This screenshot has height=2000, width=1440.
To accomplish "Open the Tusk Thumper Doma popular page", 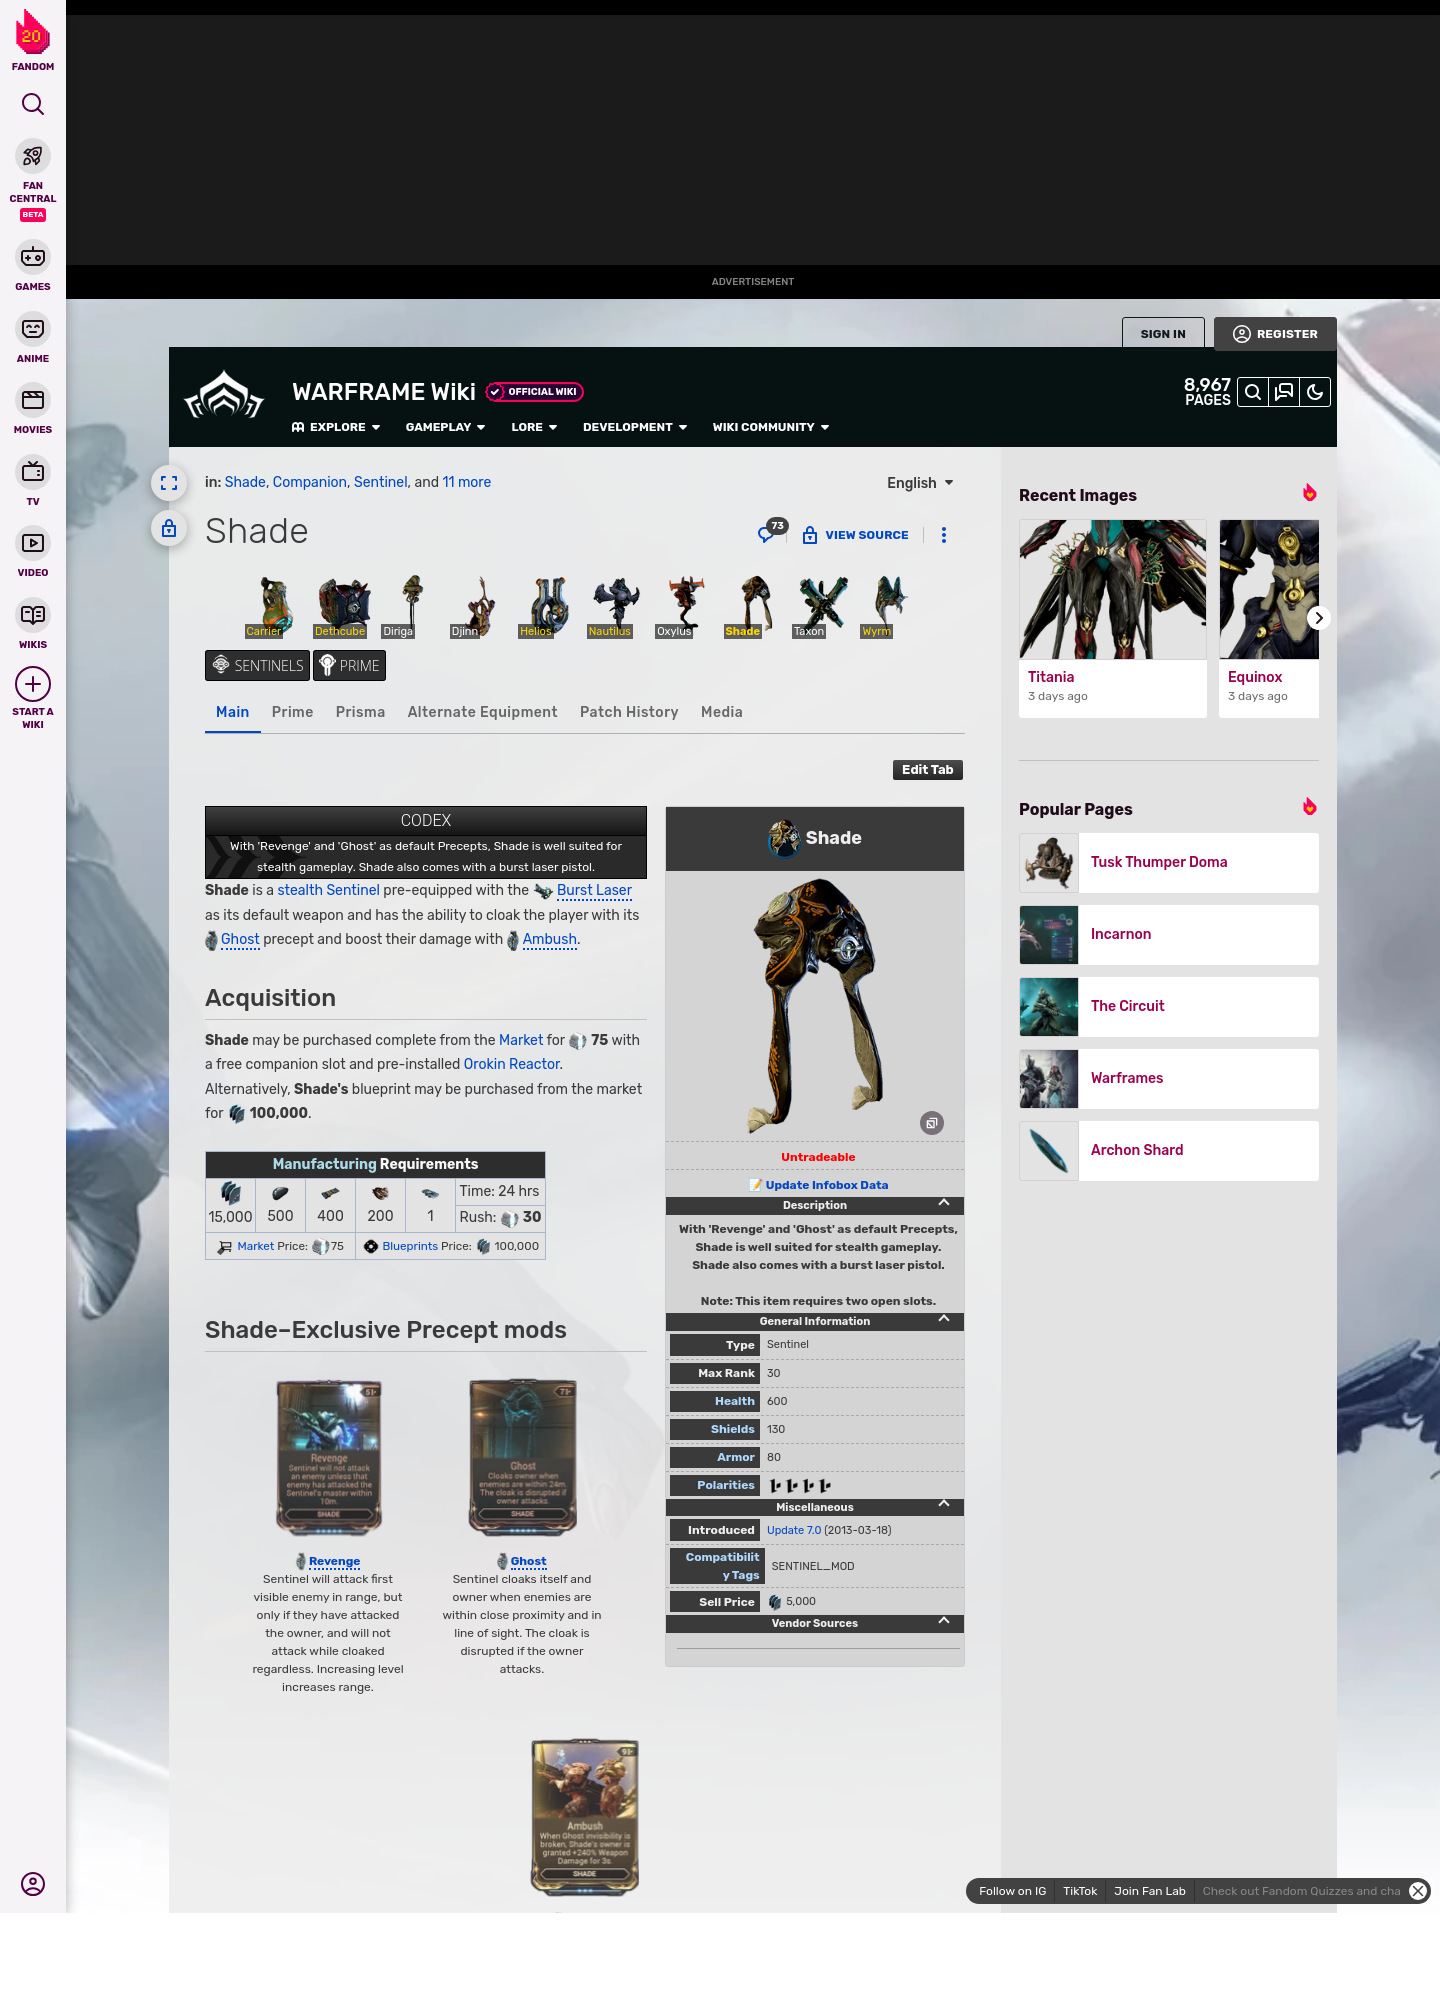I will tap(1169, 863).
